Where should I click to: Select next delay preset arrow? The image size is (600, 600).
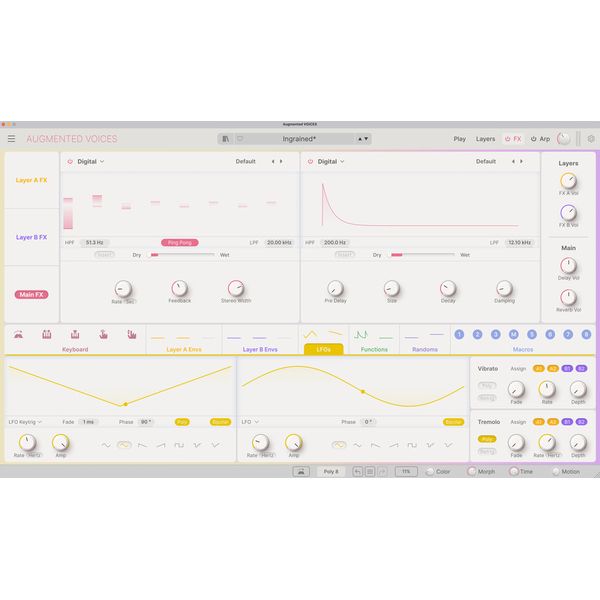(x=281, y=161)
